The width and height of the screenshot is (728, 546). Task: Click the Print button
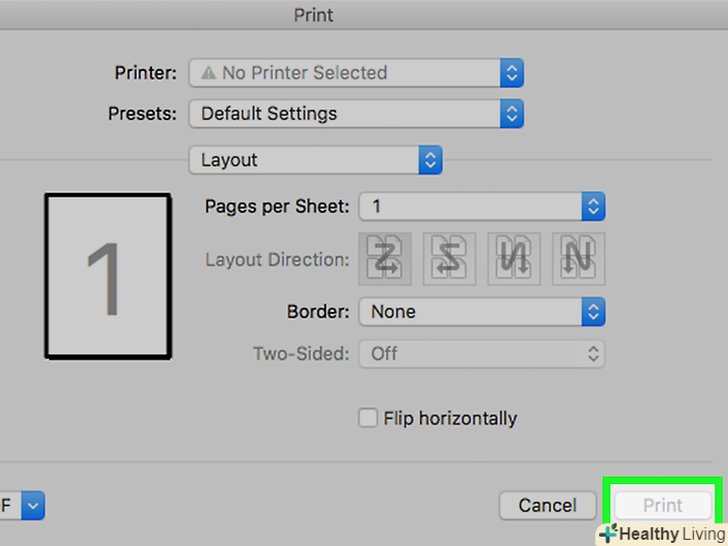click(662, 506)
